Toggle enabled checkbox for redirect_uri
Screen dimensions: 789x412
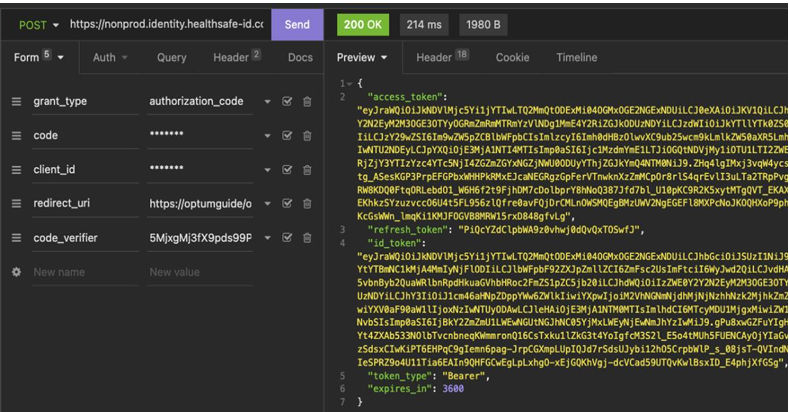pyautogui.click(x=287, y=204)
